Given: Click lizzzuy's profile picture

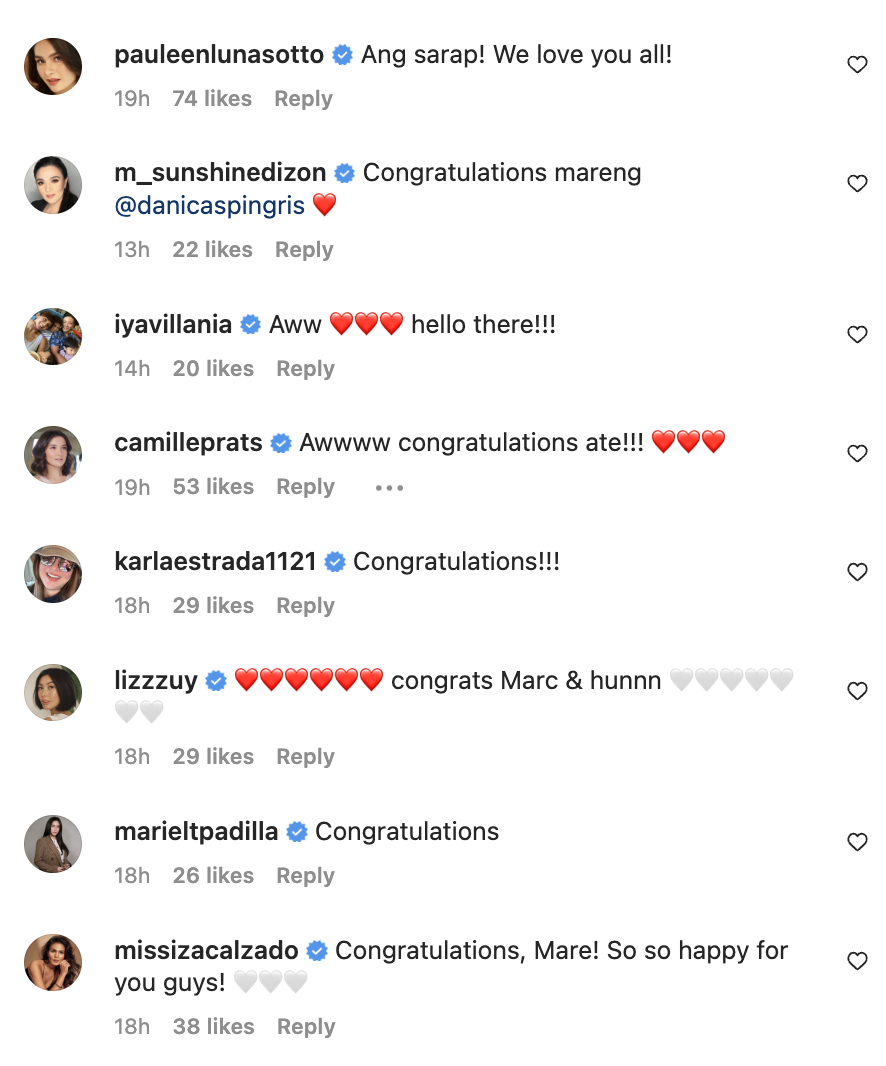Looking at the screenshot, I should pyautogui.click(x=52, y=692).
